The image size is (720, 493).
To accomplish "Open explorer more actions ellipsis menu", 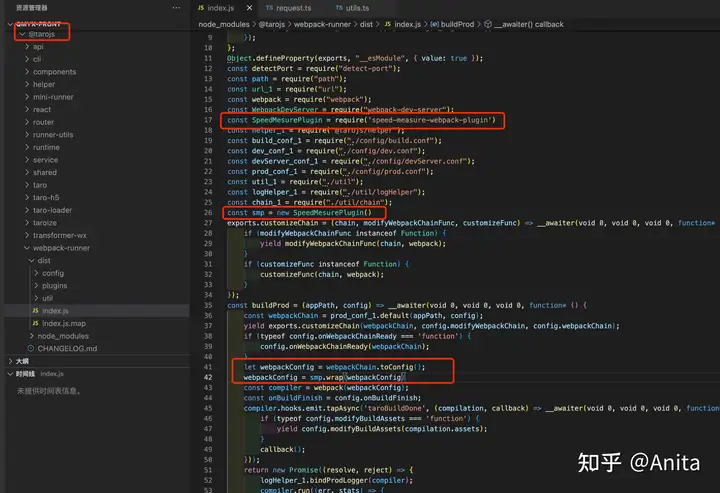I will click(176, 8).
